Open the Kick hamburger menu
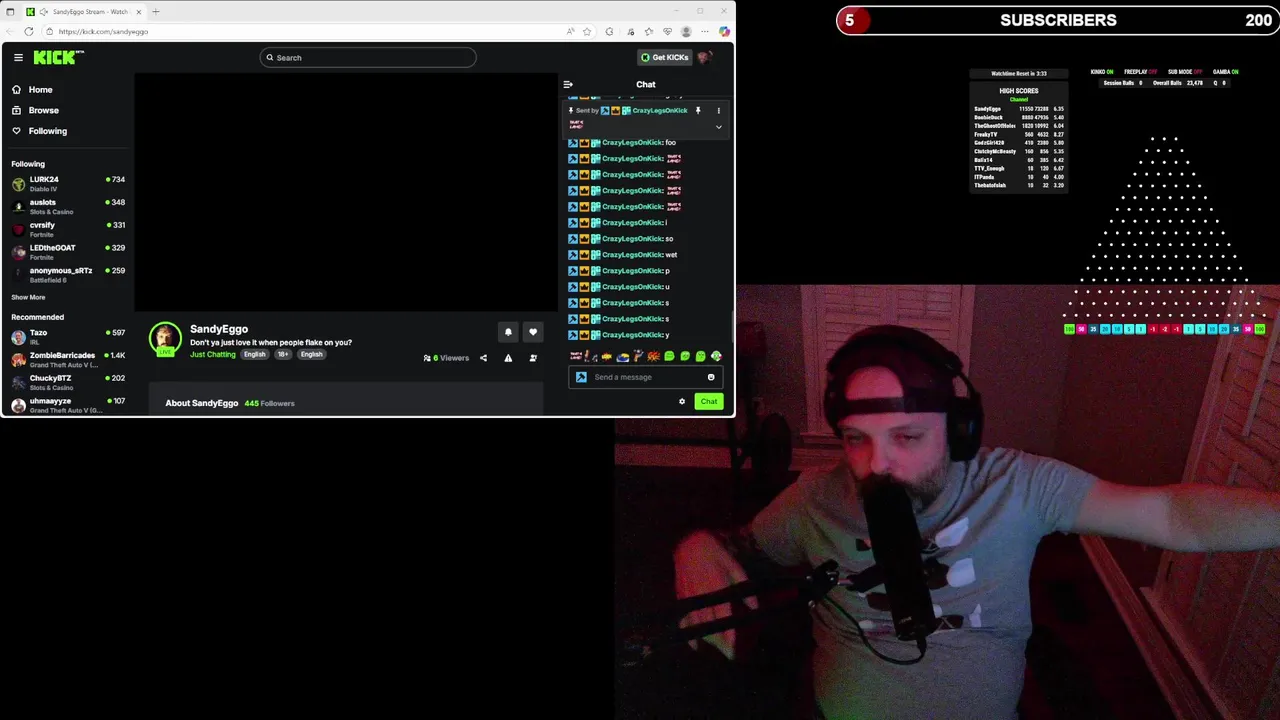1280x720 pixels. 18,57
